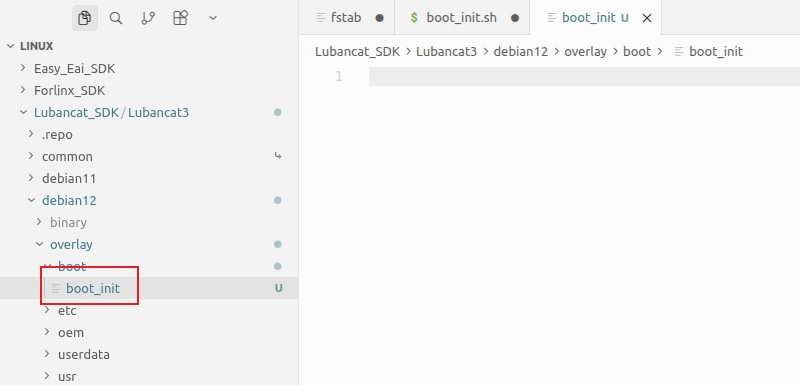Click overlay in the breadcrumb
The image size is (800, 385).
(586, 52)
